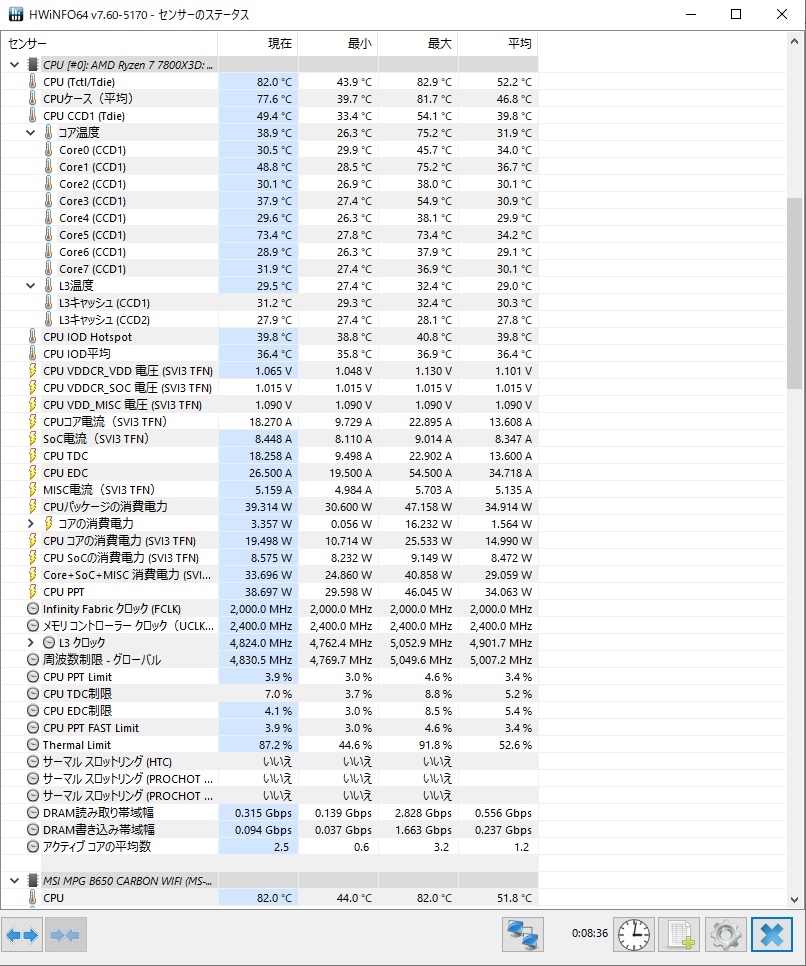806x966 pixels.
Task: Collapse the MSI MPG B650 CARBON WIFI group
Action: tap(15, 881)
